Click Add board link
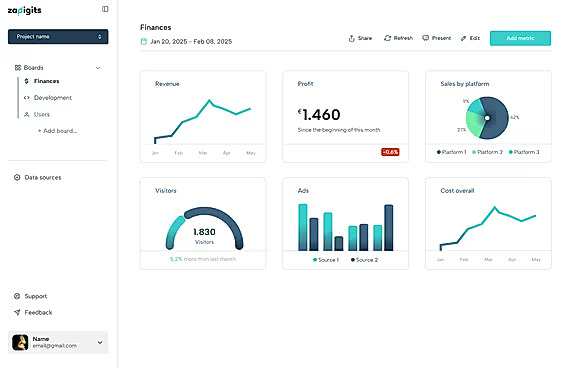The width and height of the screenshot is (569, 368). point(57,131)
